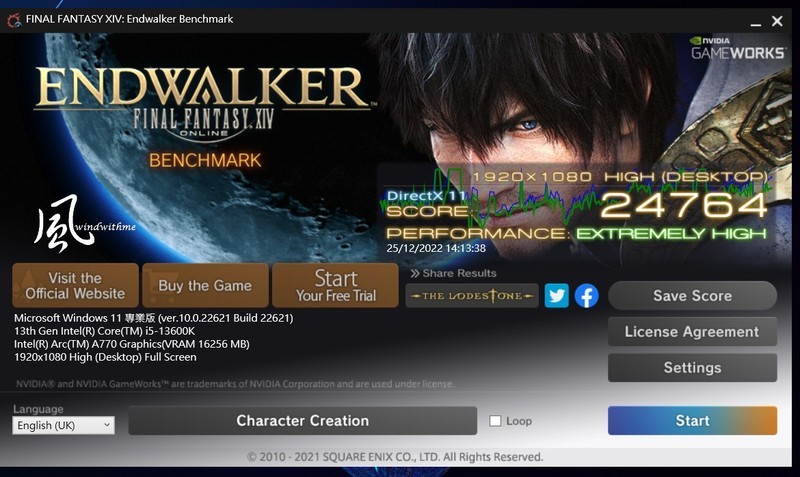The image size is (800, 477).
Task: Share results on Facebook icon
Action: [x=587, y=296]
